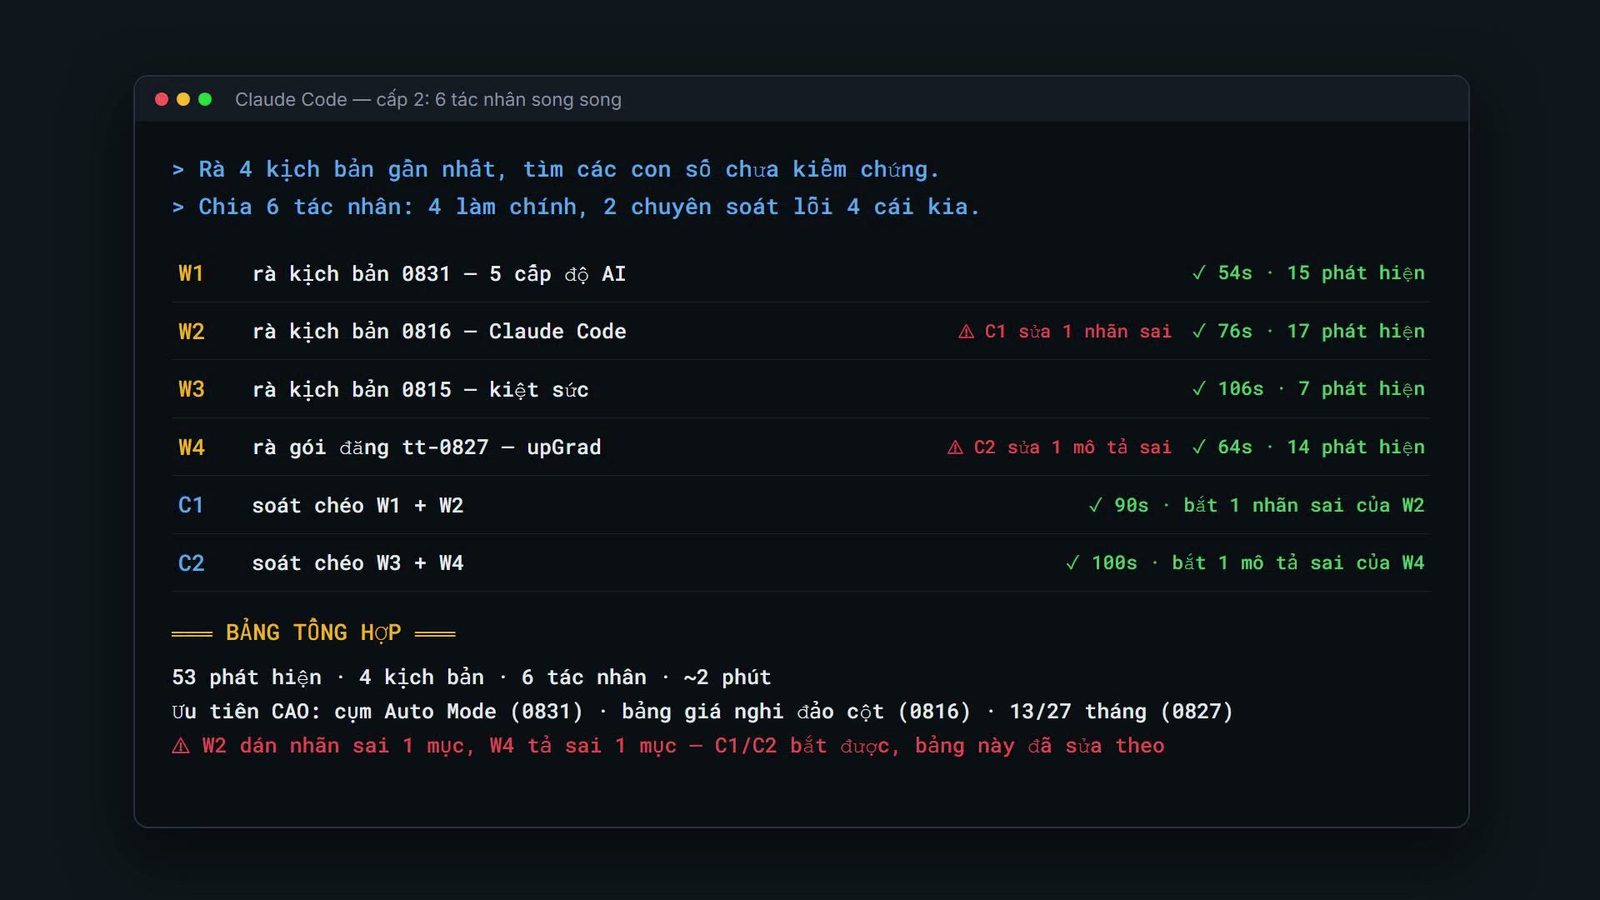The height and width of the screenshot is (900, 1600).
Task: Click the warning triangle icon in W4 row
Action: 955,447
